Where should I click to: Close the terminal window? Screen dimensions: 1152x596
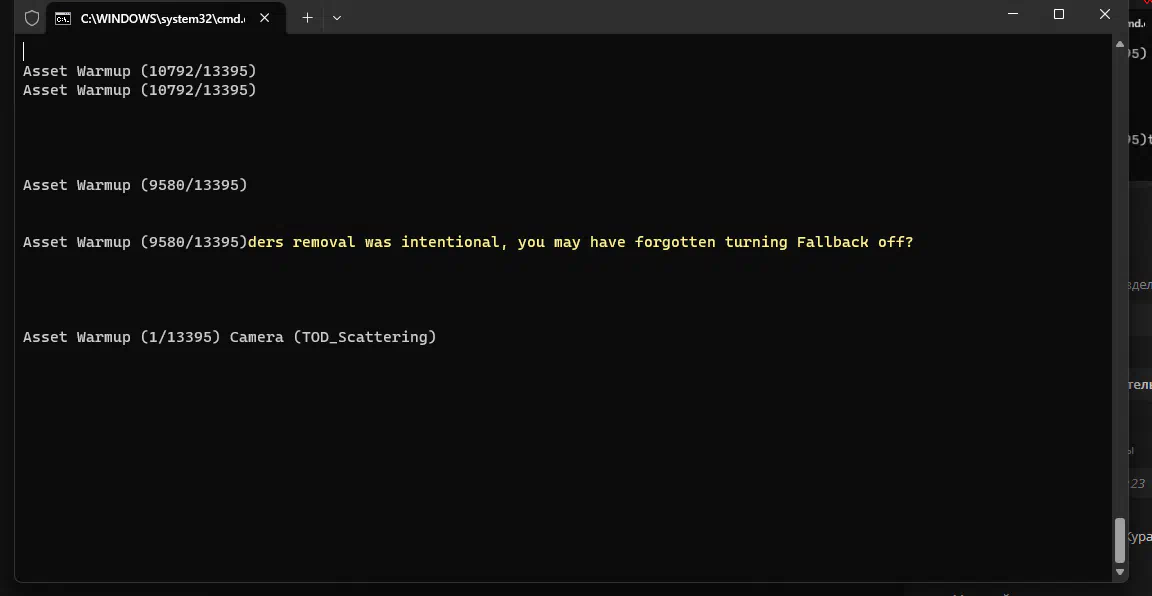tap(1104, 14)
